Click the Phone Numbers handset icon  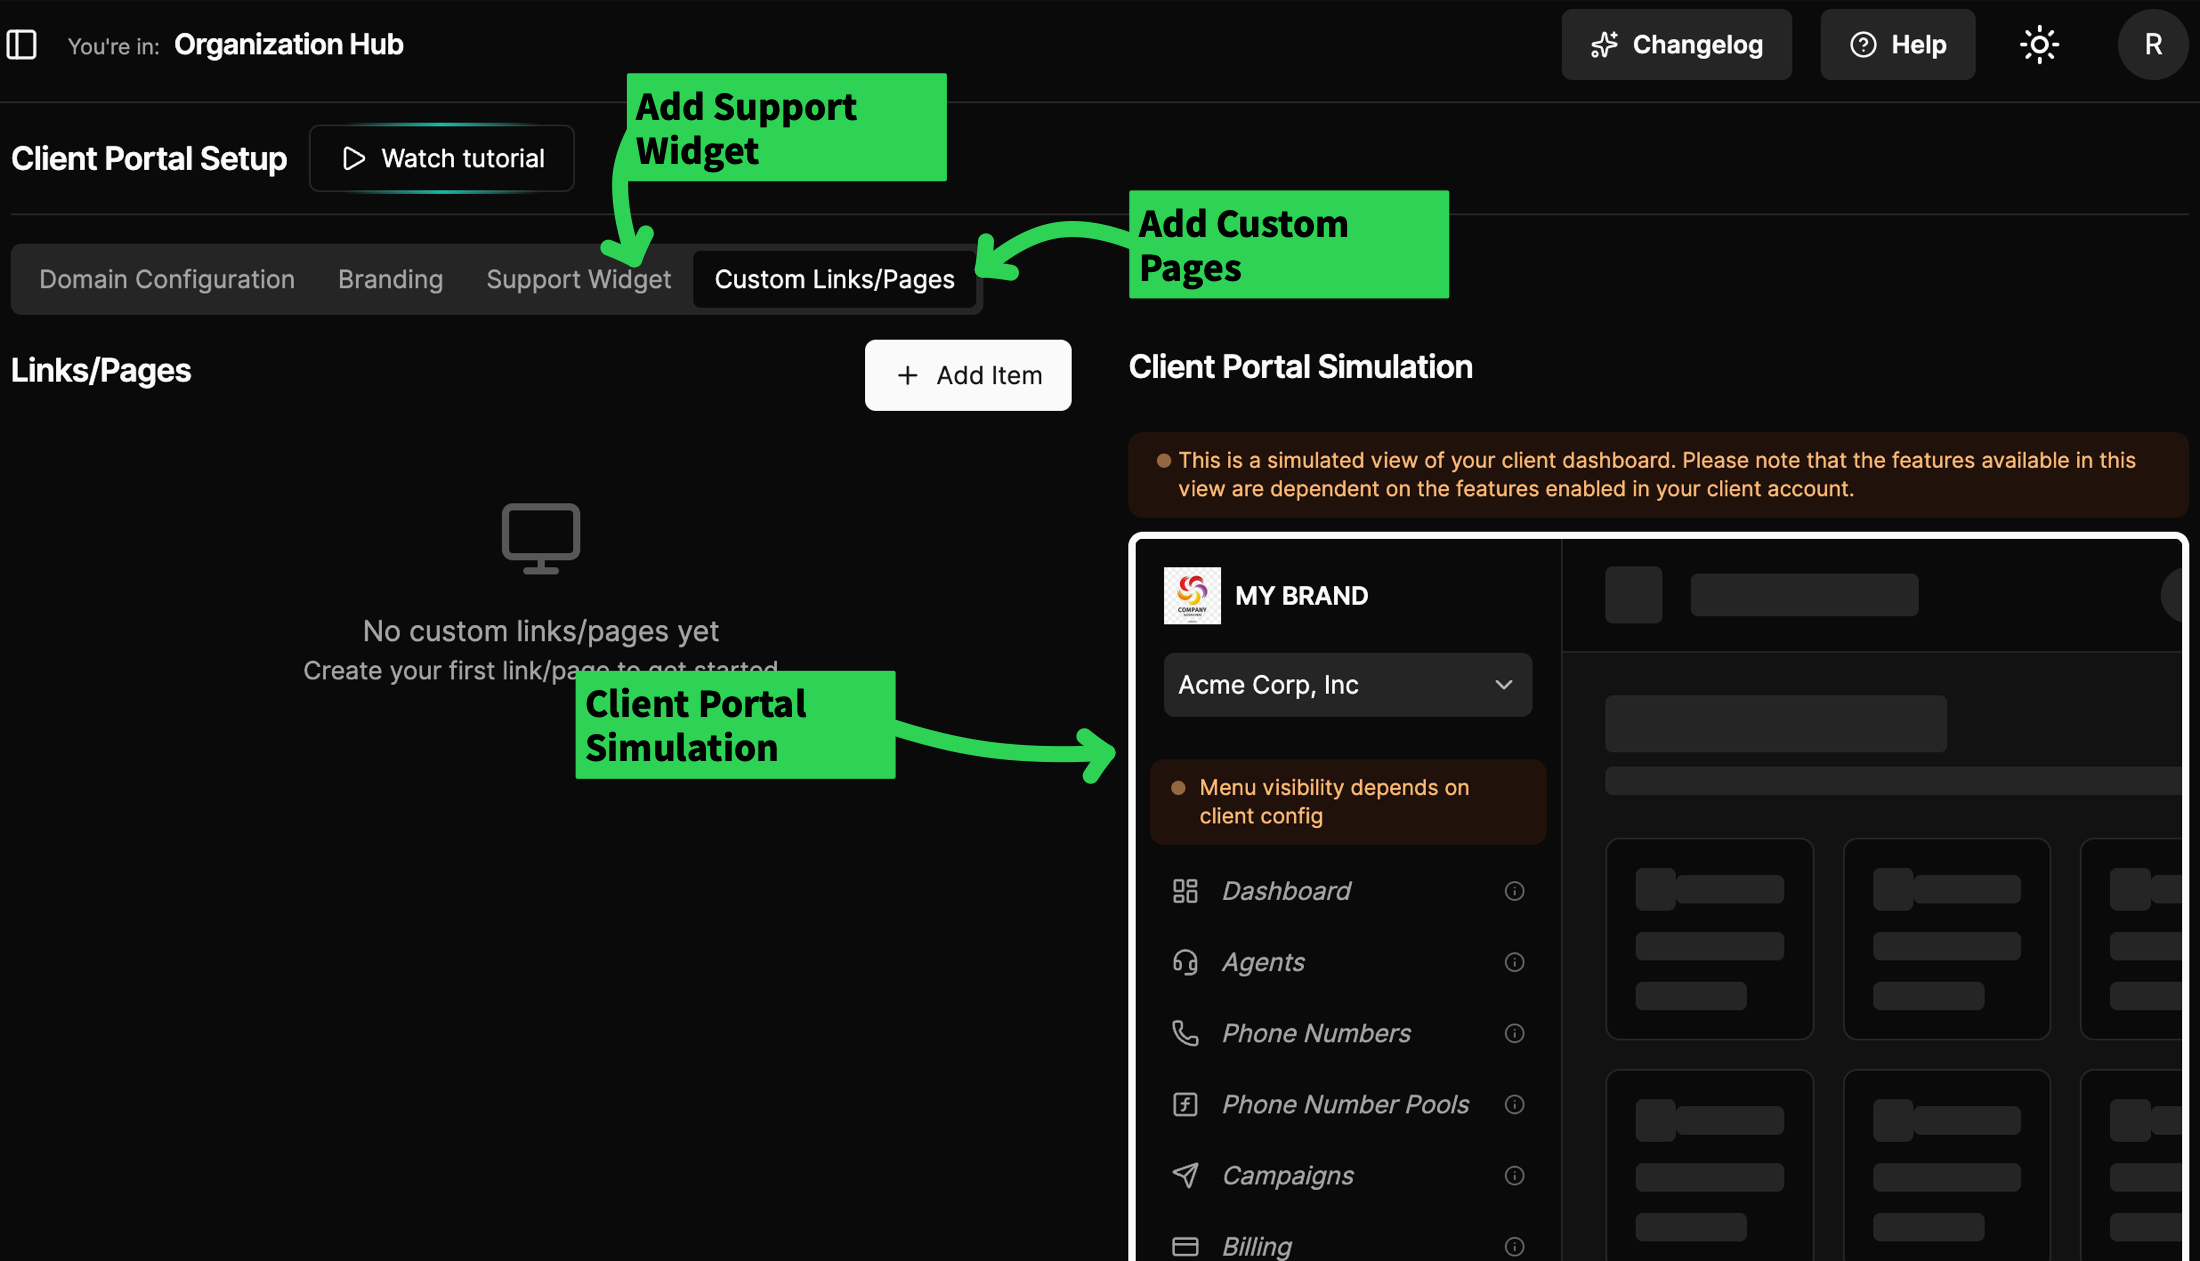tap(1185, 1033)
